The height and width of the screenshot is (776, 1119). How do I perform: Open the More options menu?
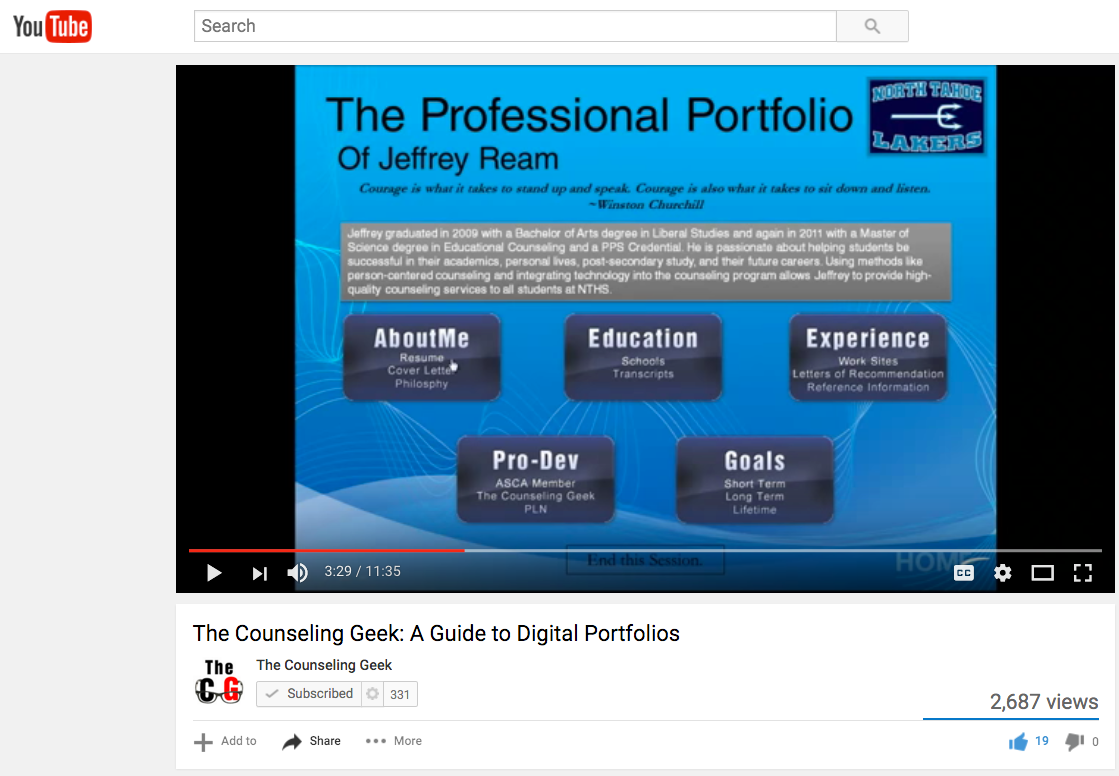coord(394,741)
